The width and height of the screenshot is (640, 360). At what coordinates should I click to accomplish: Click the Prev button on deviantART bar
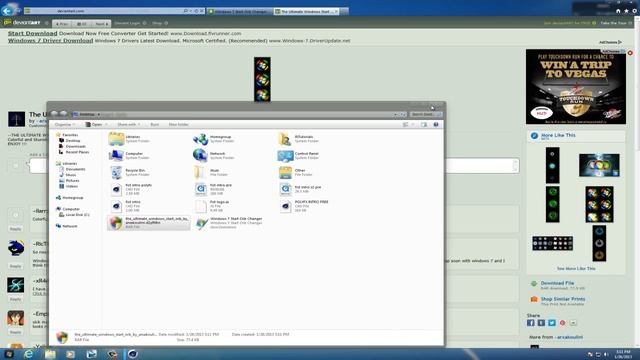point(62,24)
